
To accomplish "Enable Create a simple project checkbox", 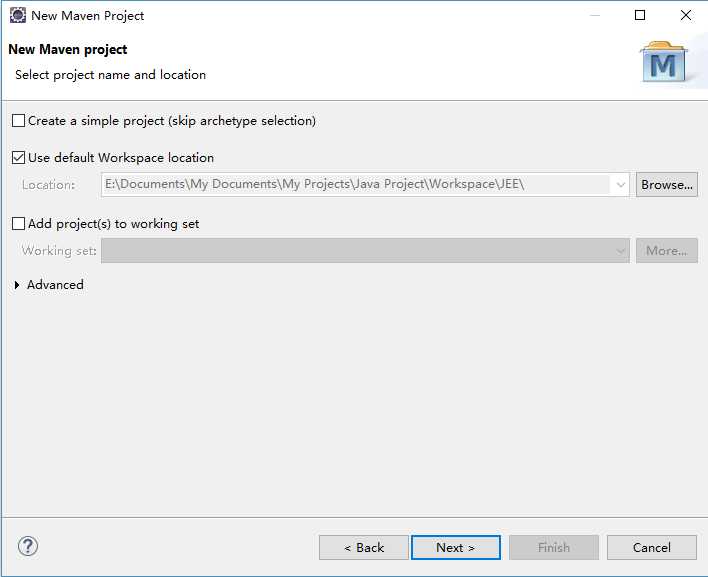I will tap(19, 121).
